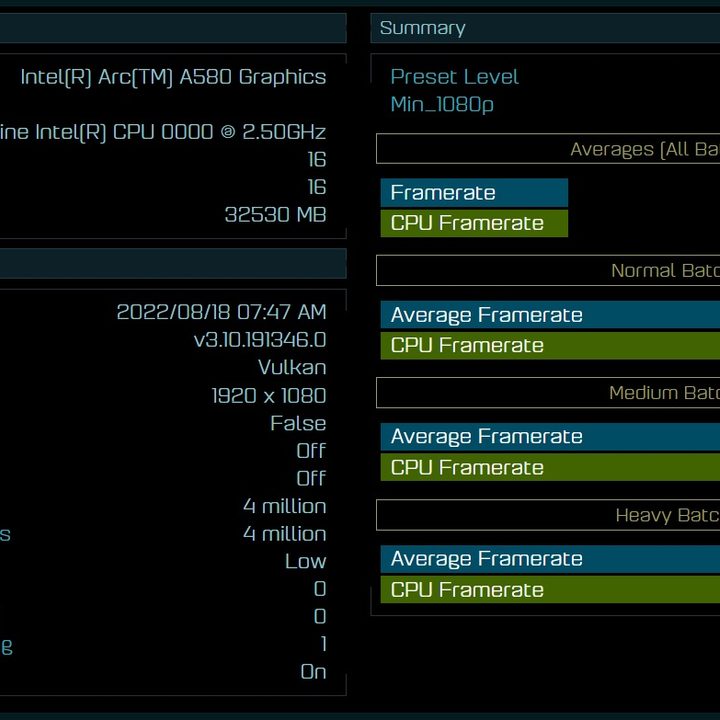Click the 1920 x 1080 resolution value

(269, 396)
